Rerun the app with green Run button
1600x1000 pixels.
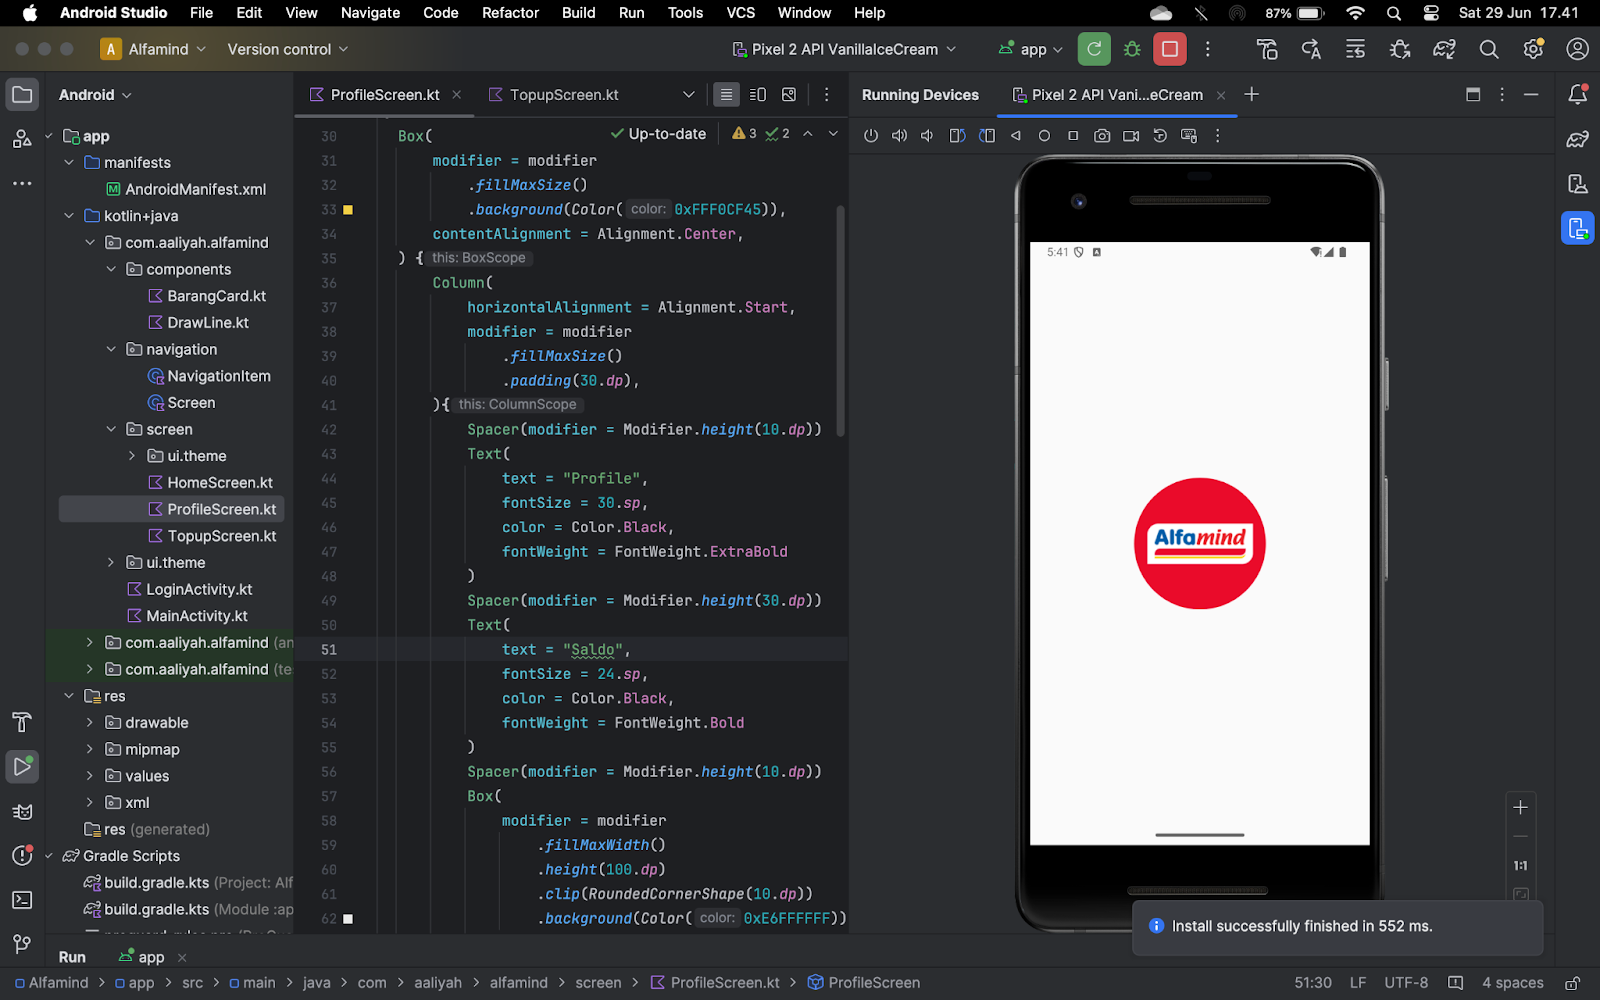point(1094,49)
